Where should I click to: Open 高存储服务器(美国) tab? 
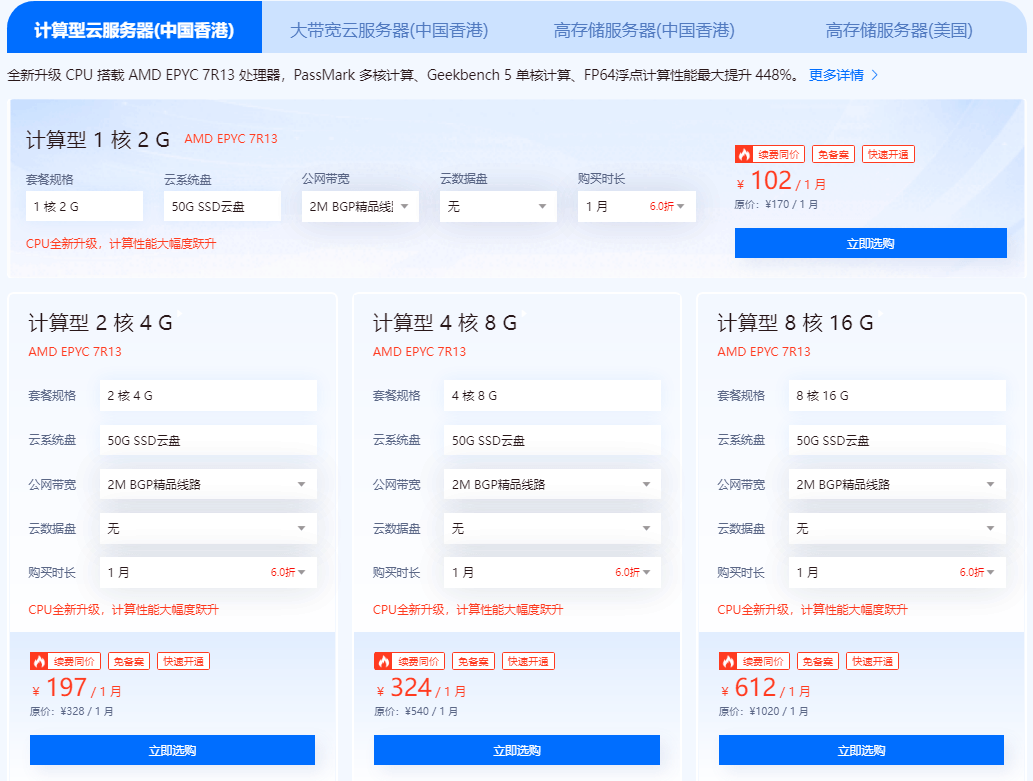[x=899, y=30]
